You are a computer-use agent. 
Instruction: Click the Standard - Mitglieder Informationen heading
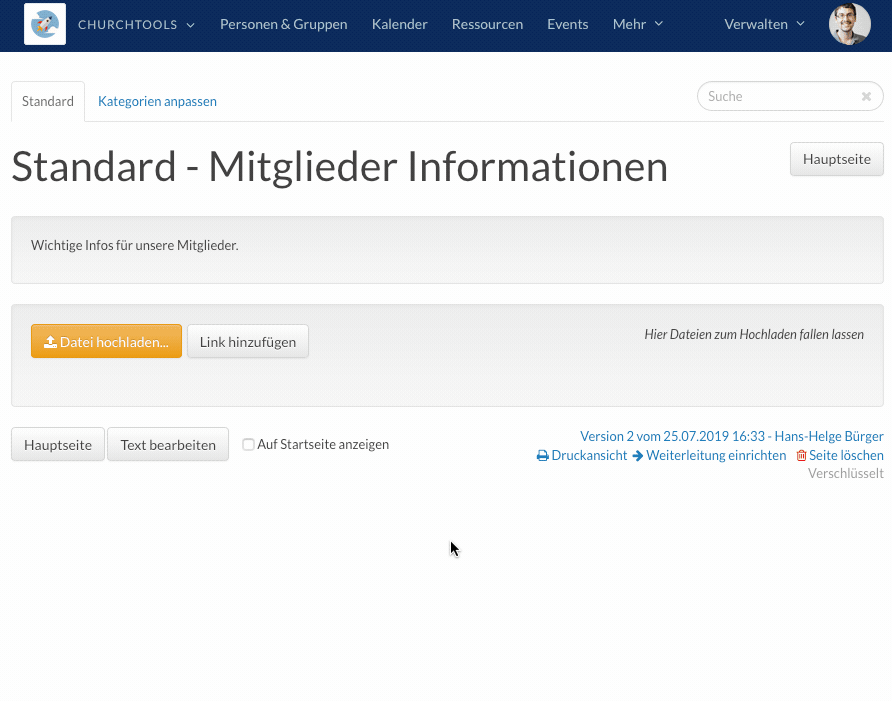pos(340,166)
